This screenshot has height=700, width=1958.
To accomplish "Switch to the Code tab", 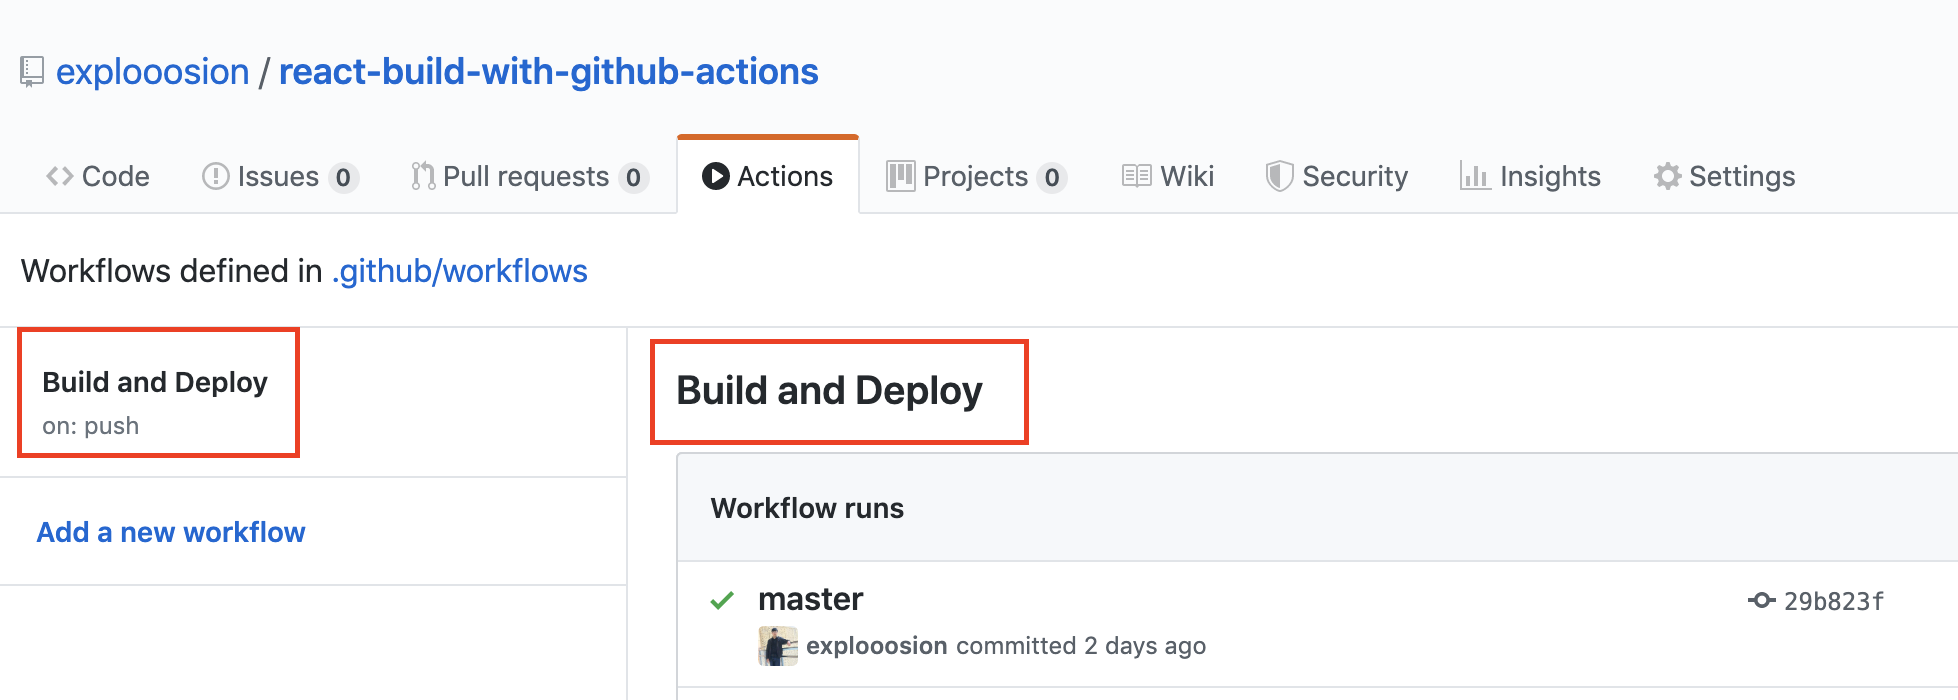I will pyautogui.click(x=98, y=176).
